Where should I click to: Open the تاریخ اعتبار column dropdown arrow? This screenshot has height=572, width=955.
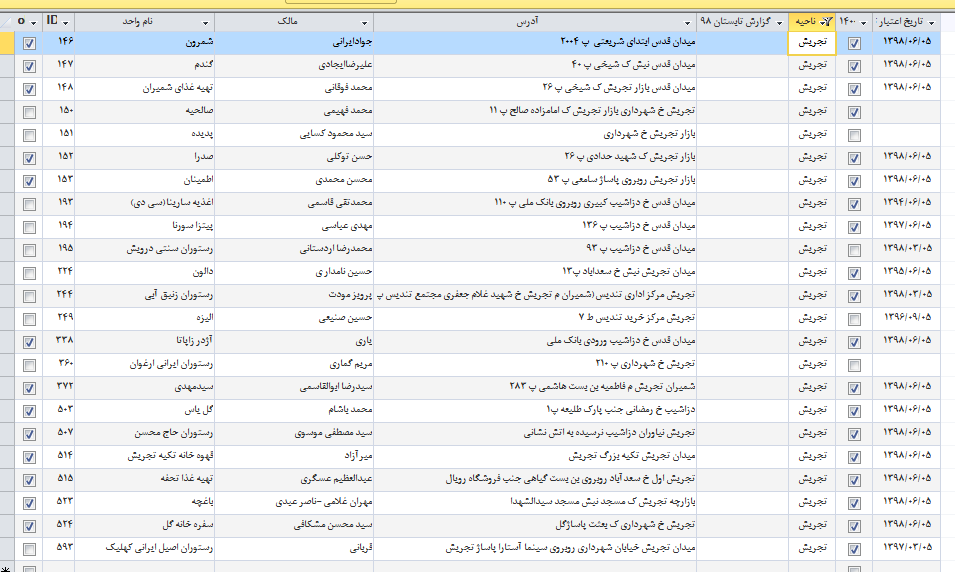[x=931, y=23]
